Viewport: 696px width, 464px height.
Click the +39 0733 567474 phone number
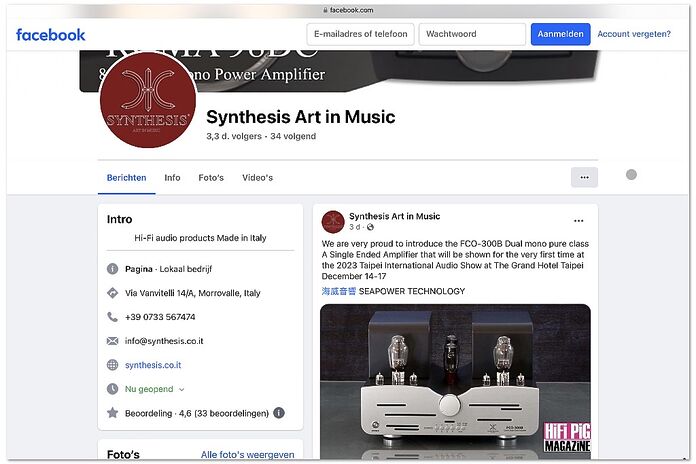coord(160,317)
